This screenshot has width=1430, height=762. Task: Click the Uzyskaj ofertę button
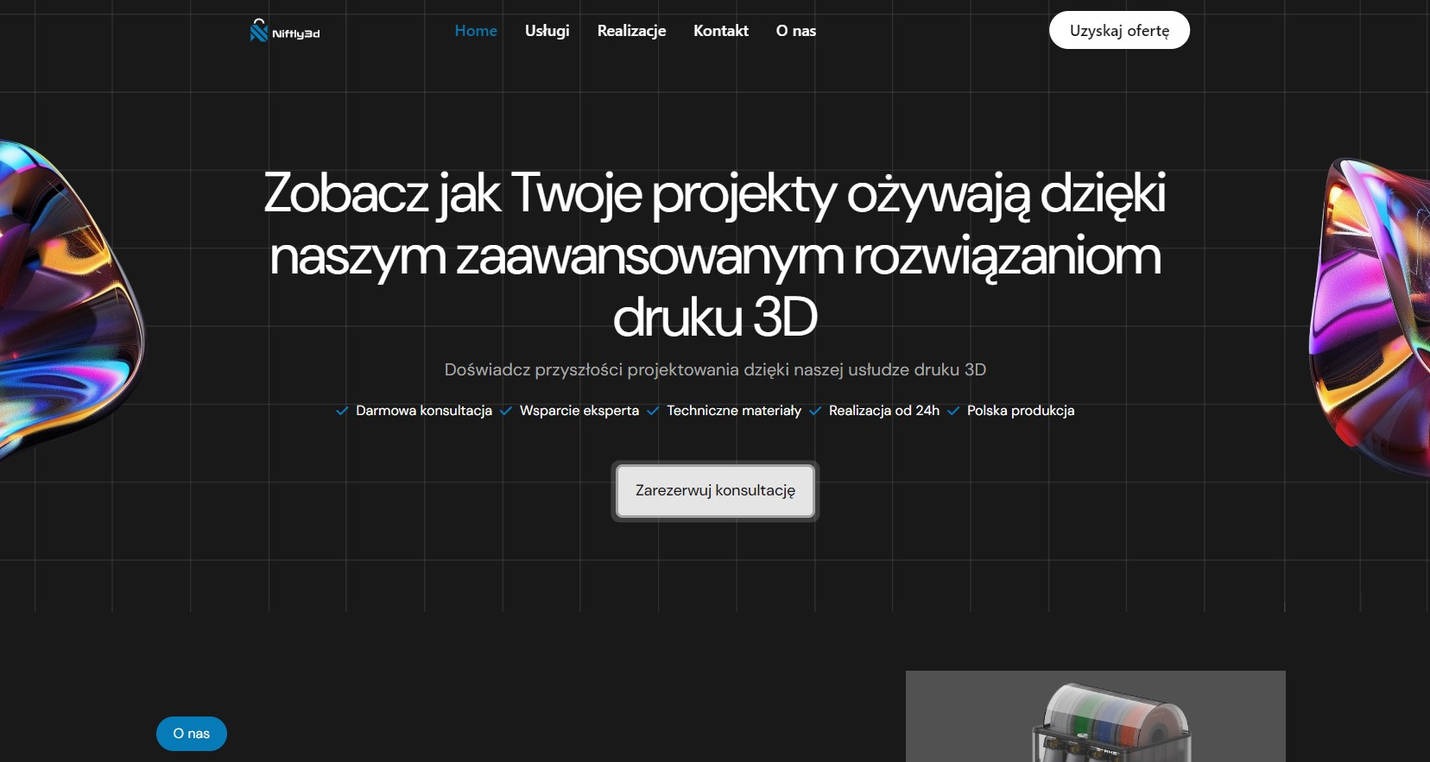click(1119, 28)
